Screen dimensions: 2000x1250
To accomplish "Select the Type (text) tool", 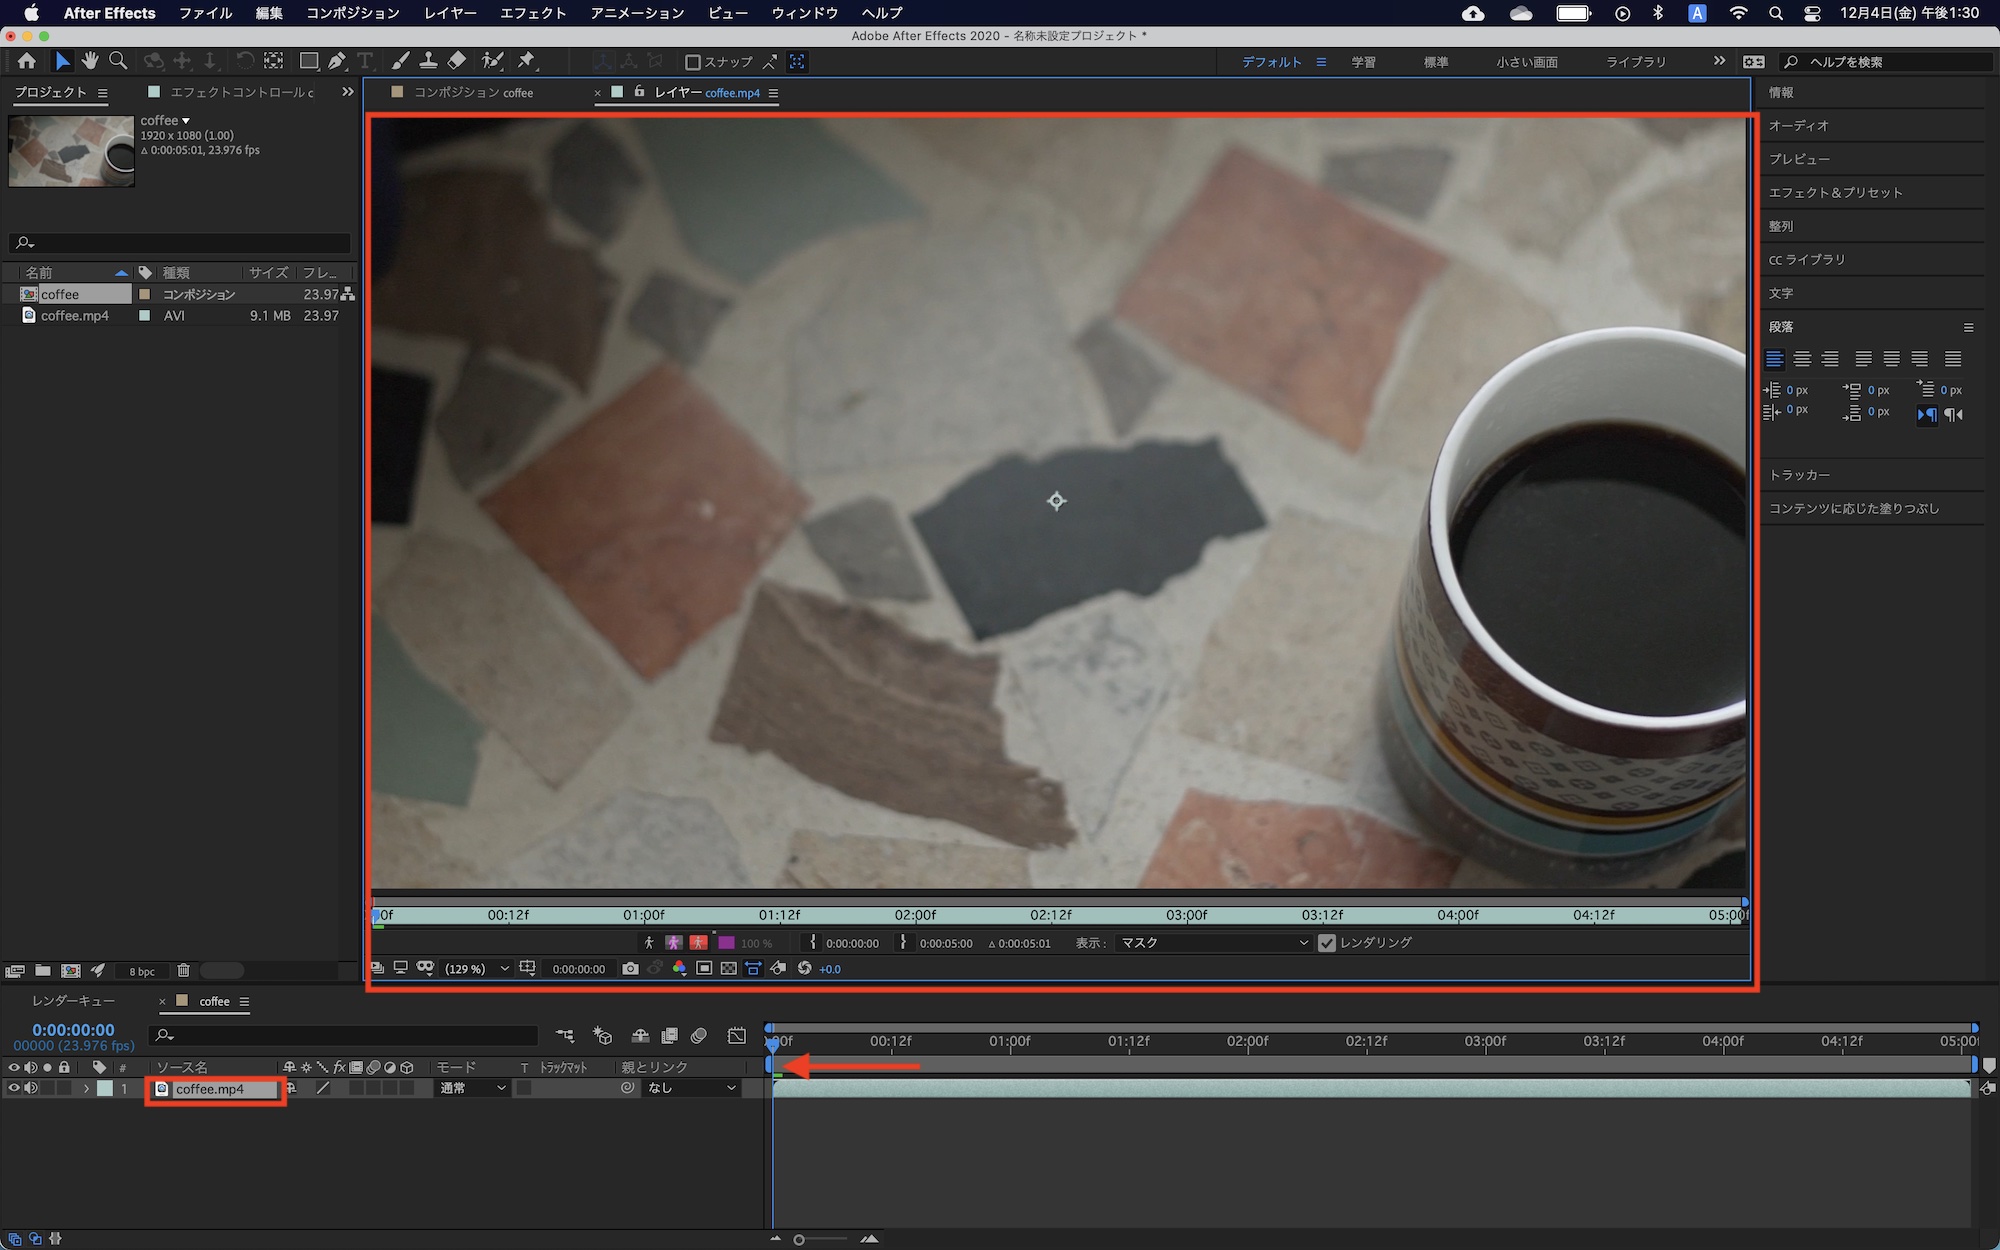I will click(365, 61).
